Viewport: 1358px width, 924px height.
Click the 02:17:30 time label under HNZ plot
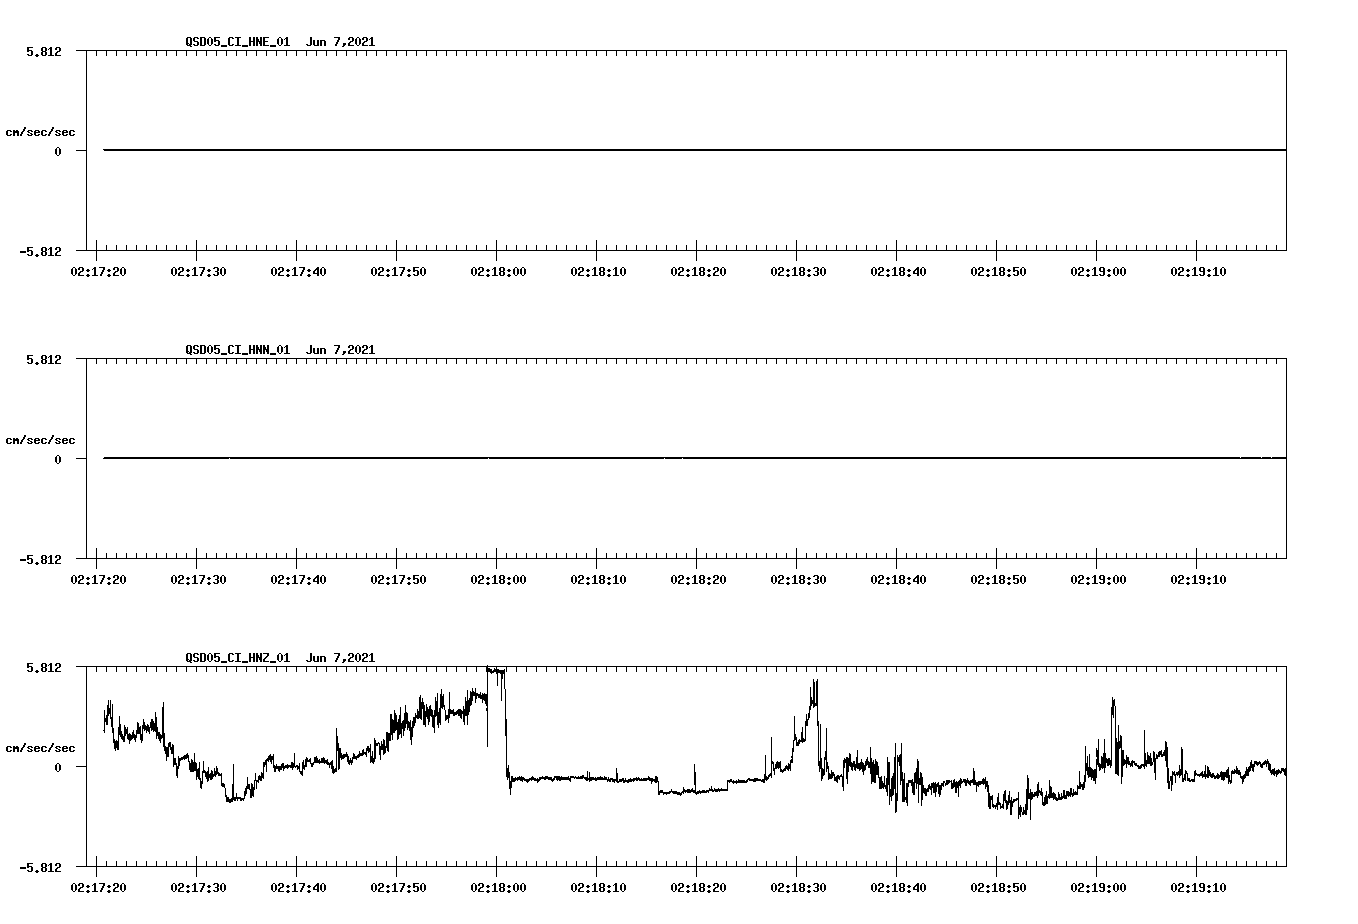[x=198, y=888]
